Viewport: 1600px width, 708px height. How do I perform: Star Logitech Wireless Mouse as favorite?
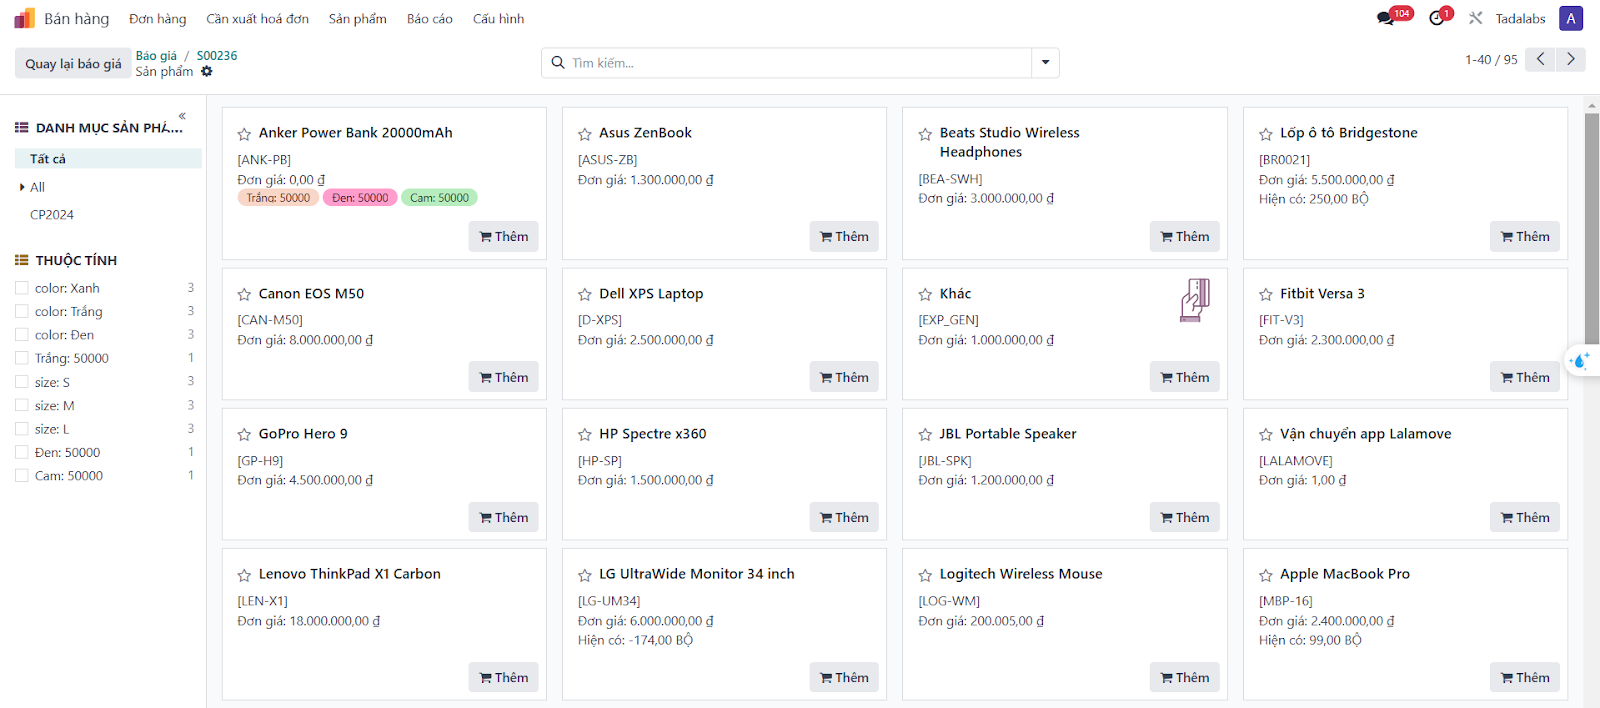click(x=925, y=575)
